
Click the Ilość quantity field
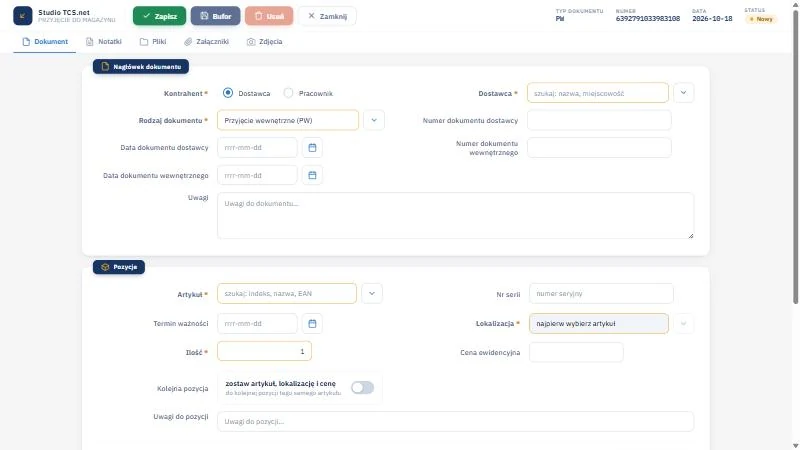point(264,351)
